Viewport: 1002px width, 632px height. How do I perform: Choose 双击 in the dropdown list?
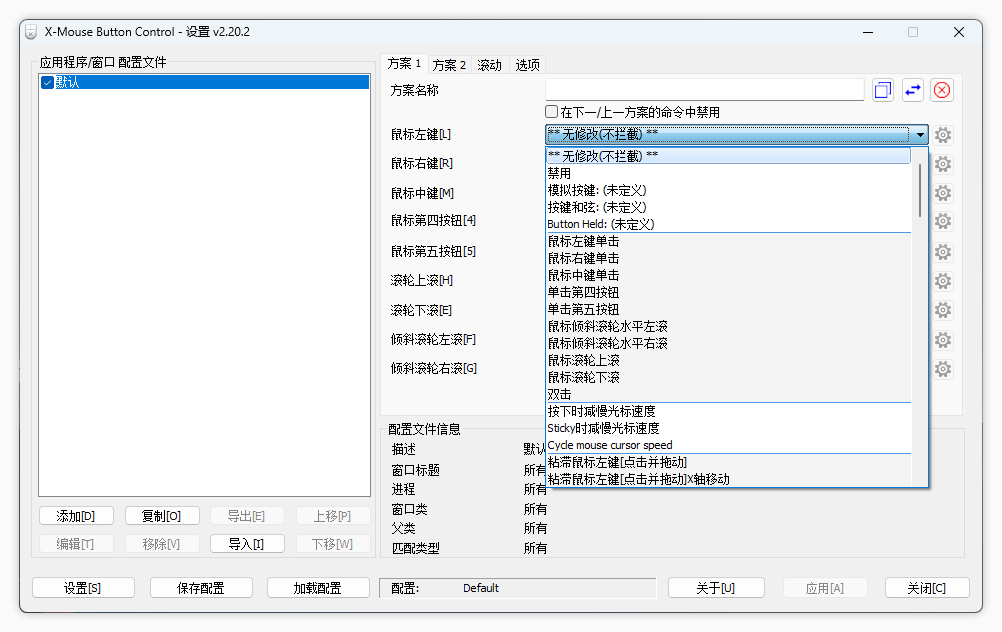coord(559,394)
